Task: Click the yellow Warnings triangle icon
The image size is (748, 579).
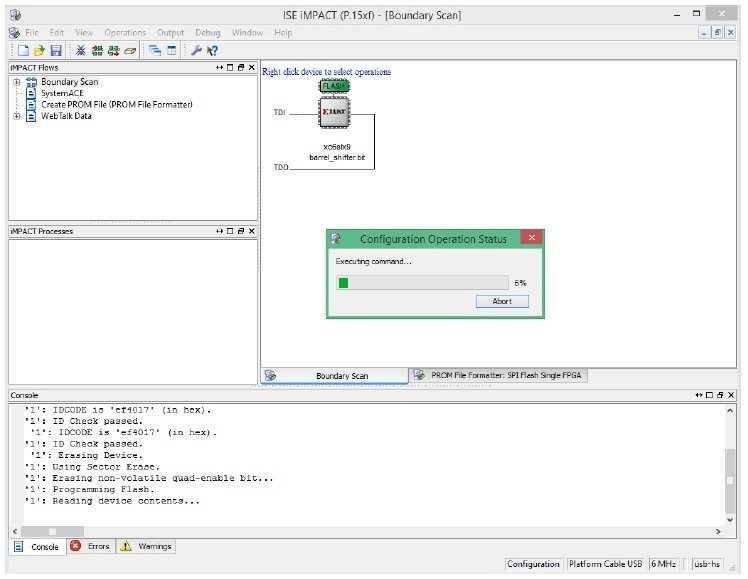Action: pos(125,546)
